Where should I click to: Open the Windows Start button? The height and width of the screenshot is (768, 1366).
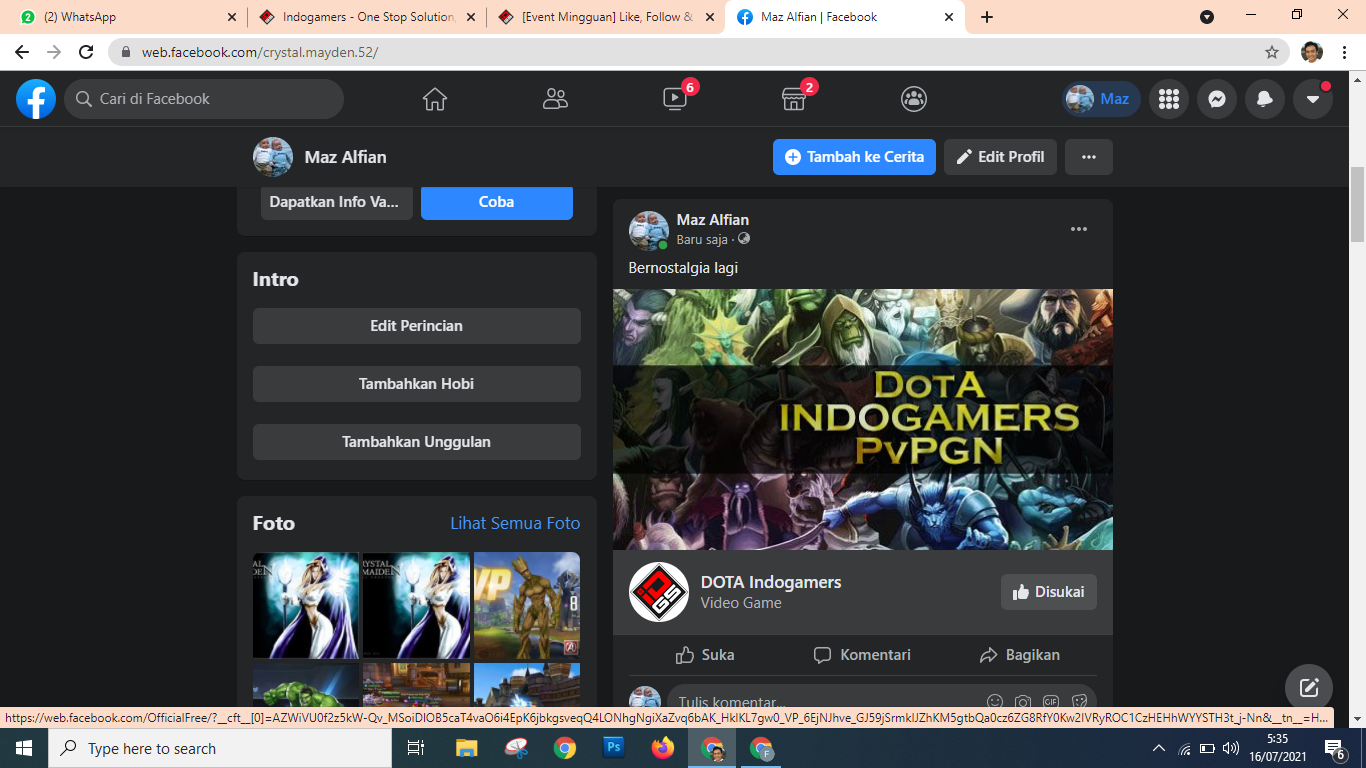point(24,748)
